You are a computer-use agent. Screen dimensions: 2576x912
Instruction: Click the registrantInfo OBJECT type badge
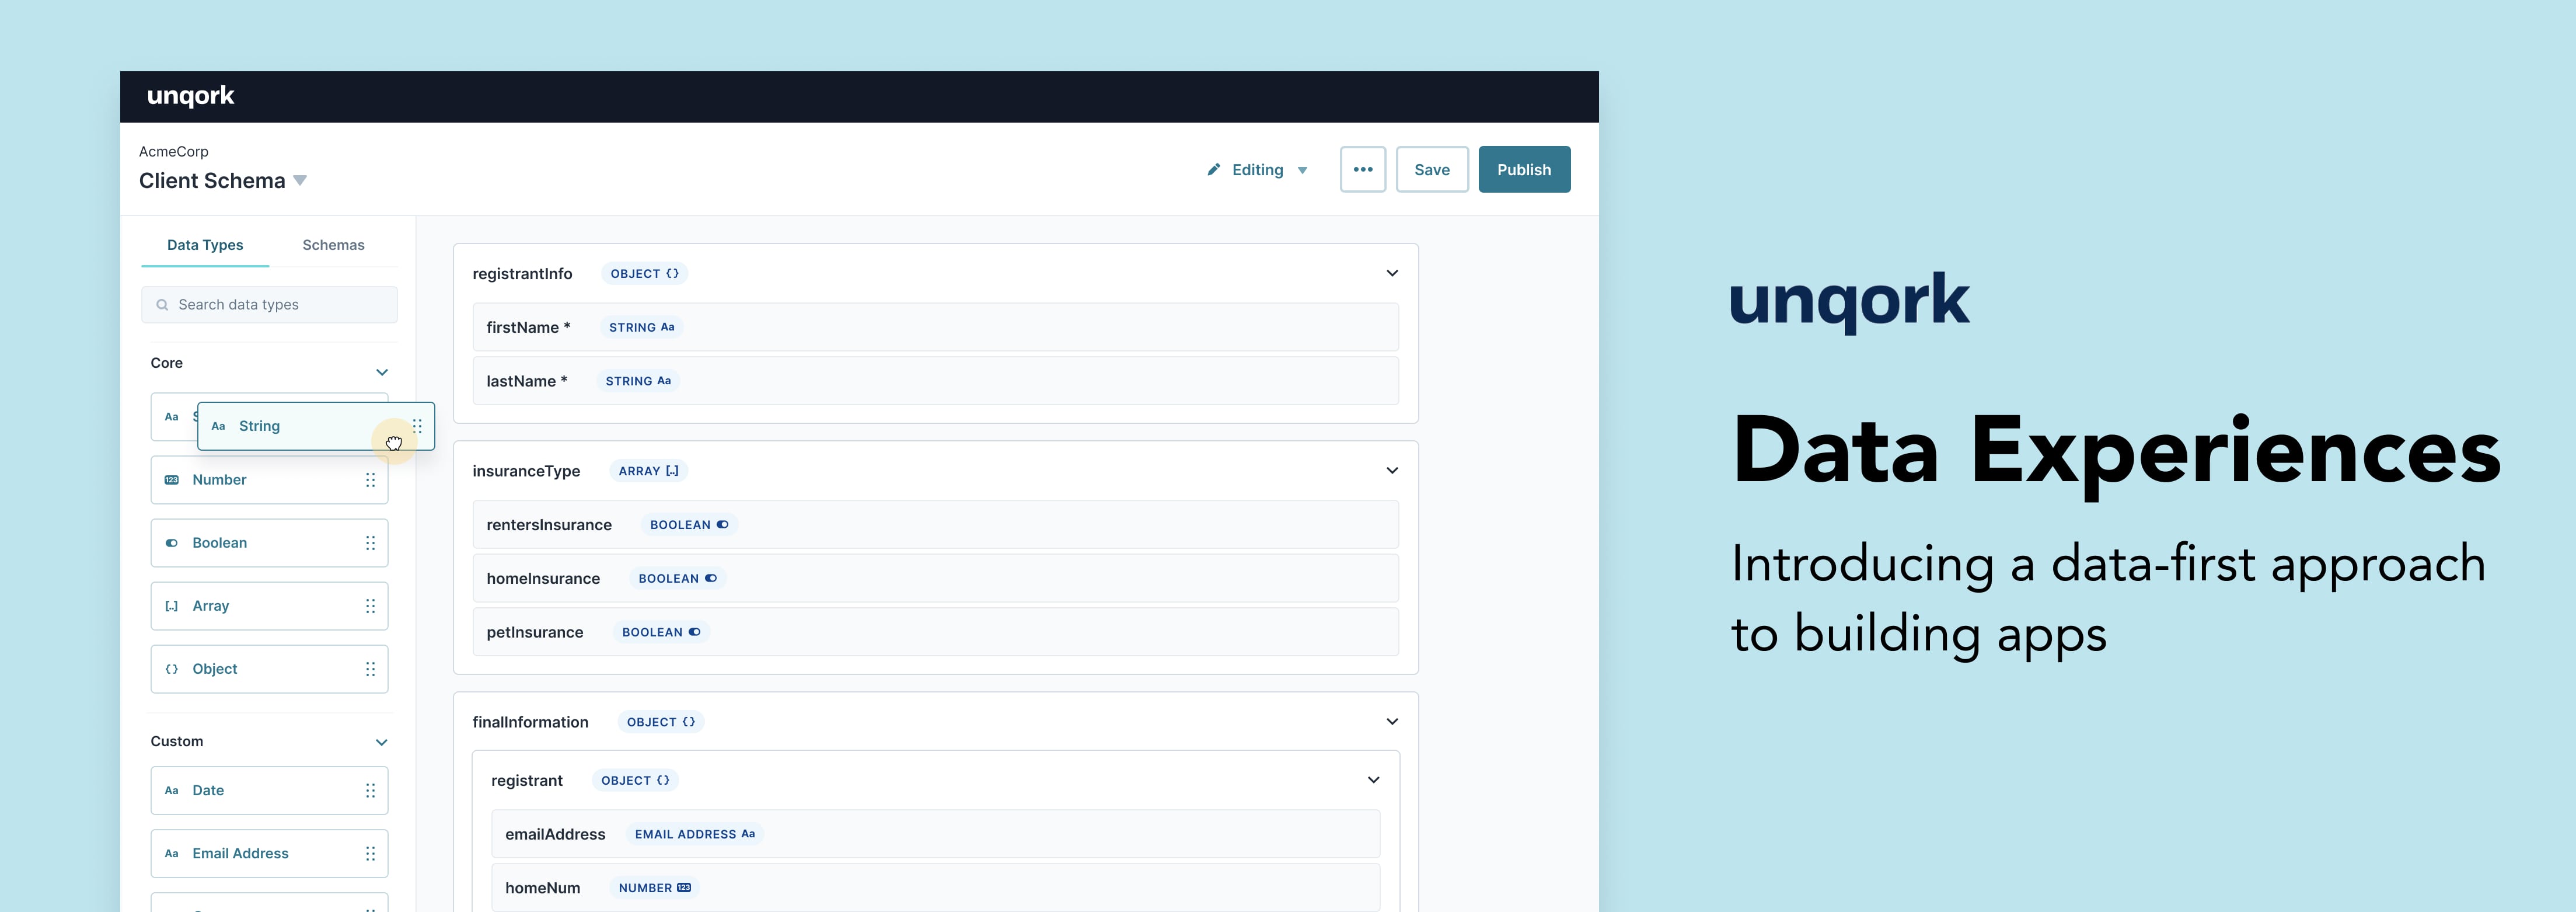pos(644,274)
